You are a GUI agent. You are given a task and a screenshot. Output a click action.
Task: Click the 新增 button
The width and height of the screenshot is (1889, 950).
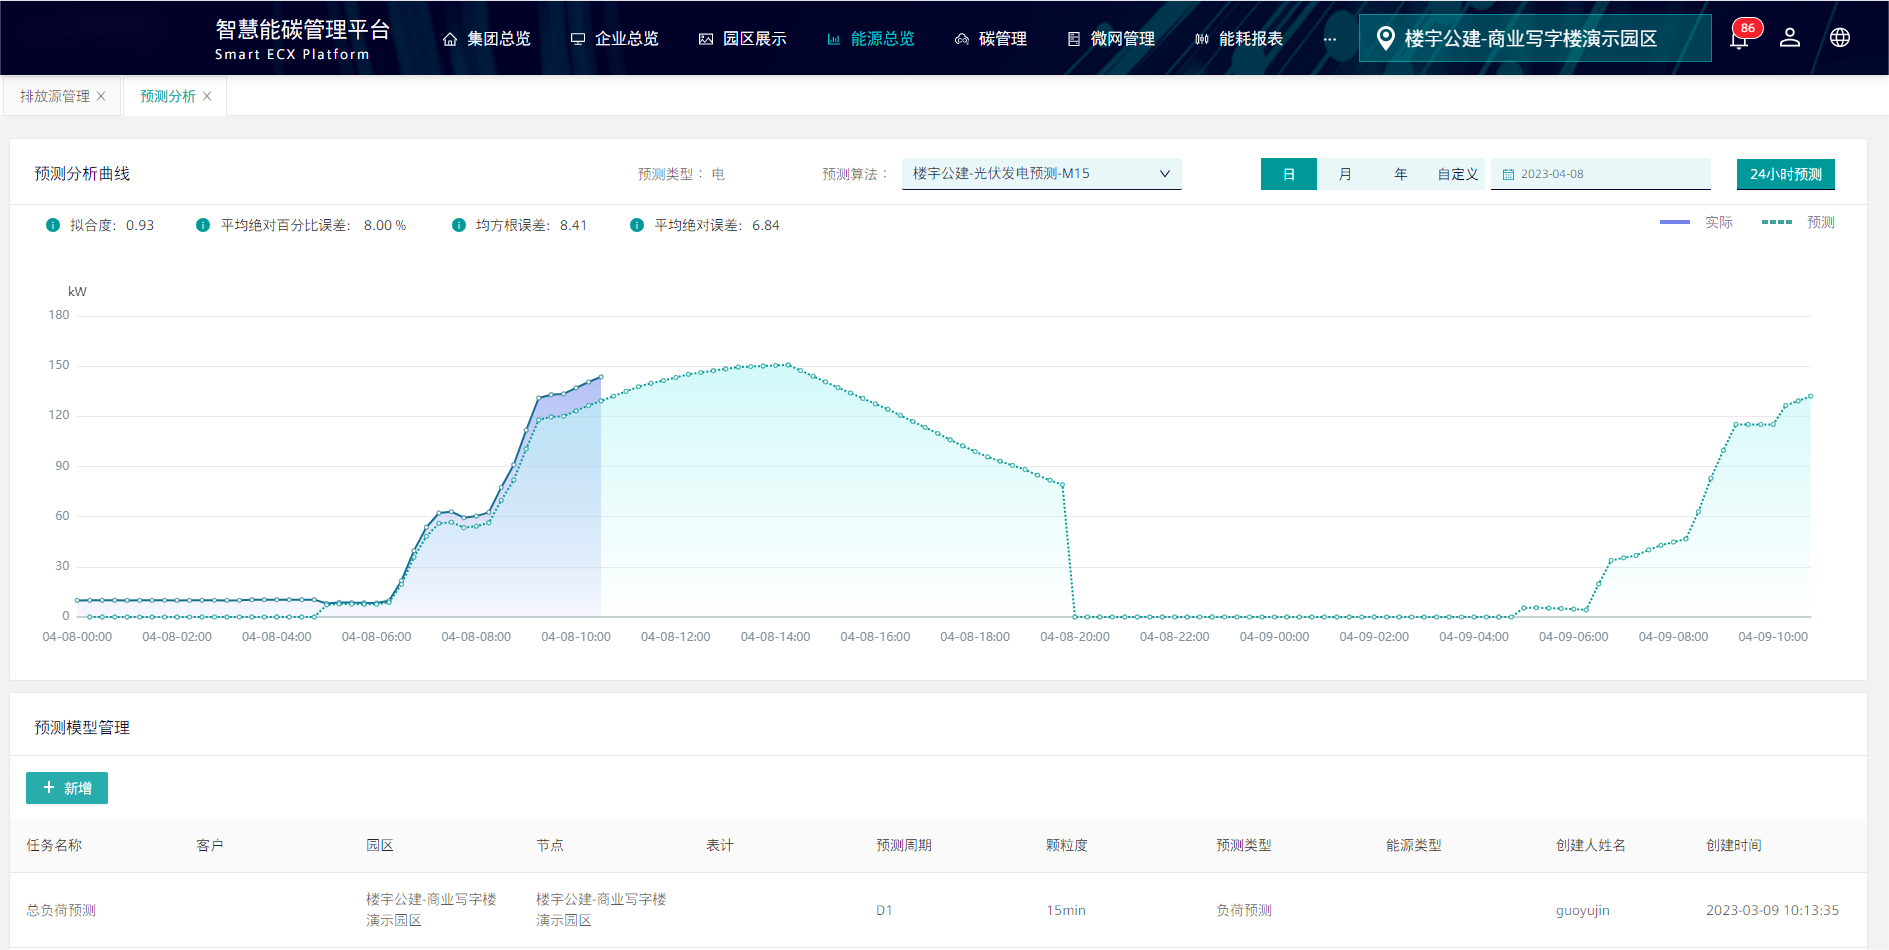[67, 788]
